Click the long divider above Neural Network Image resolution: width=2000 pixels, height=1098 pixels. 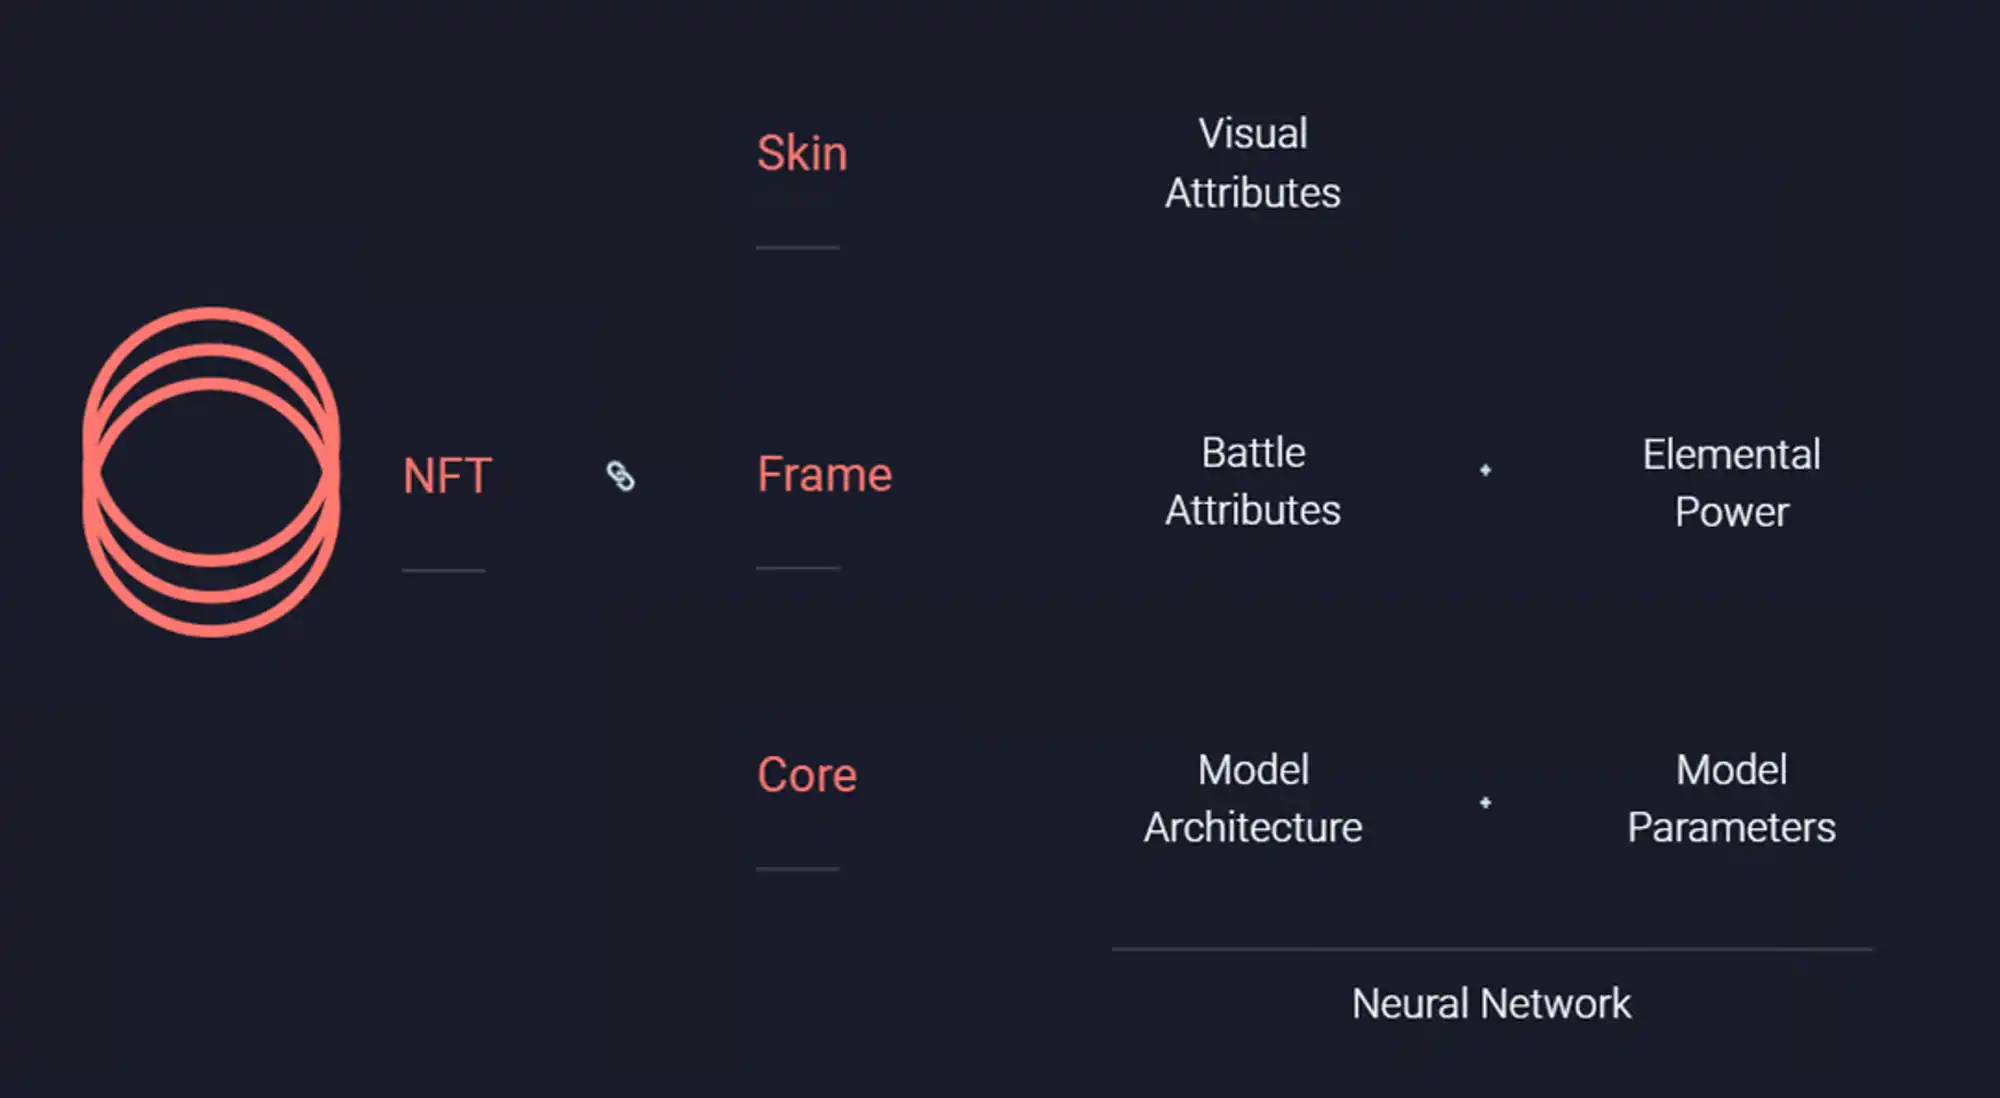pos(1491,948)
